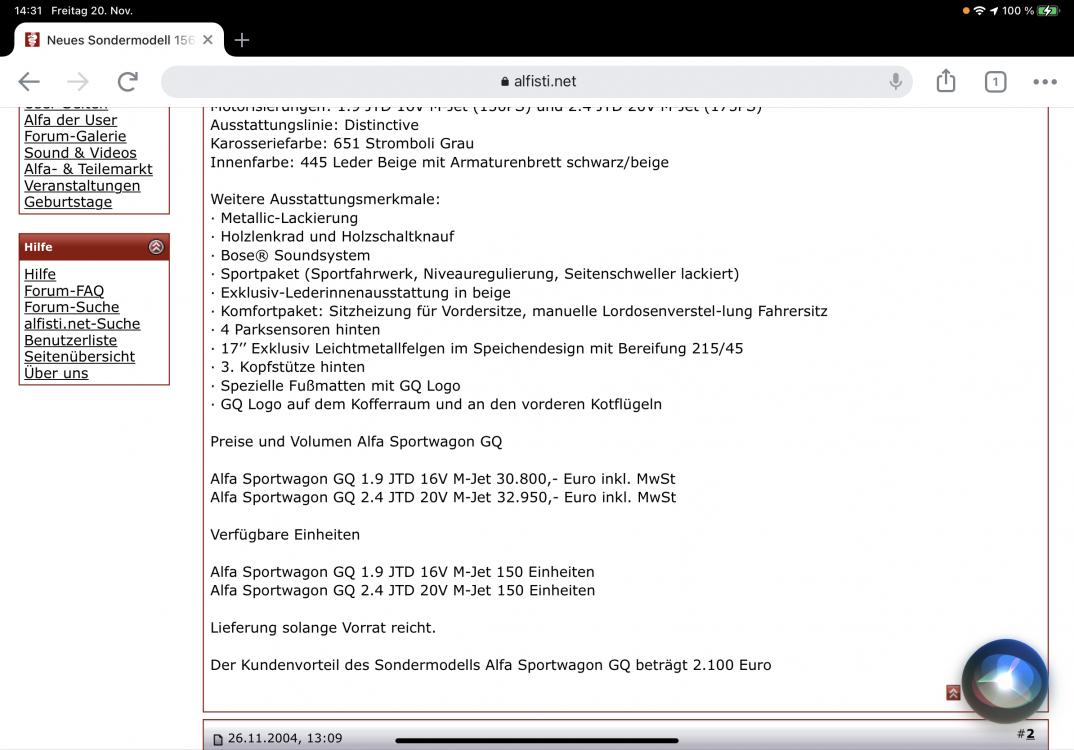Close the Neues Sondermodell tab
1074x750 pixels.
point(208,40)
